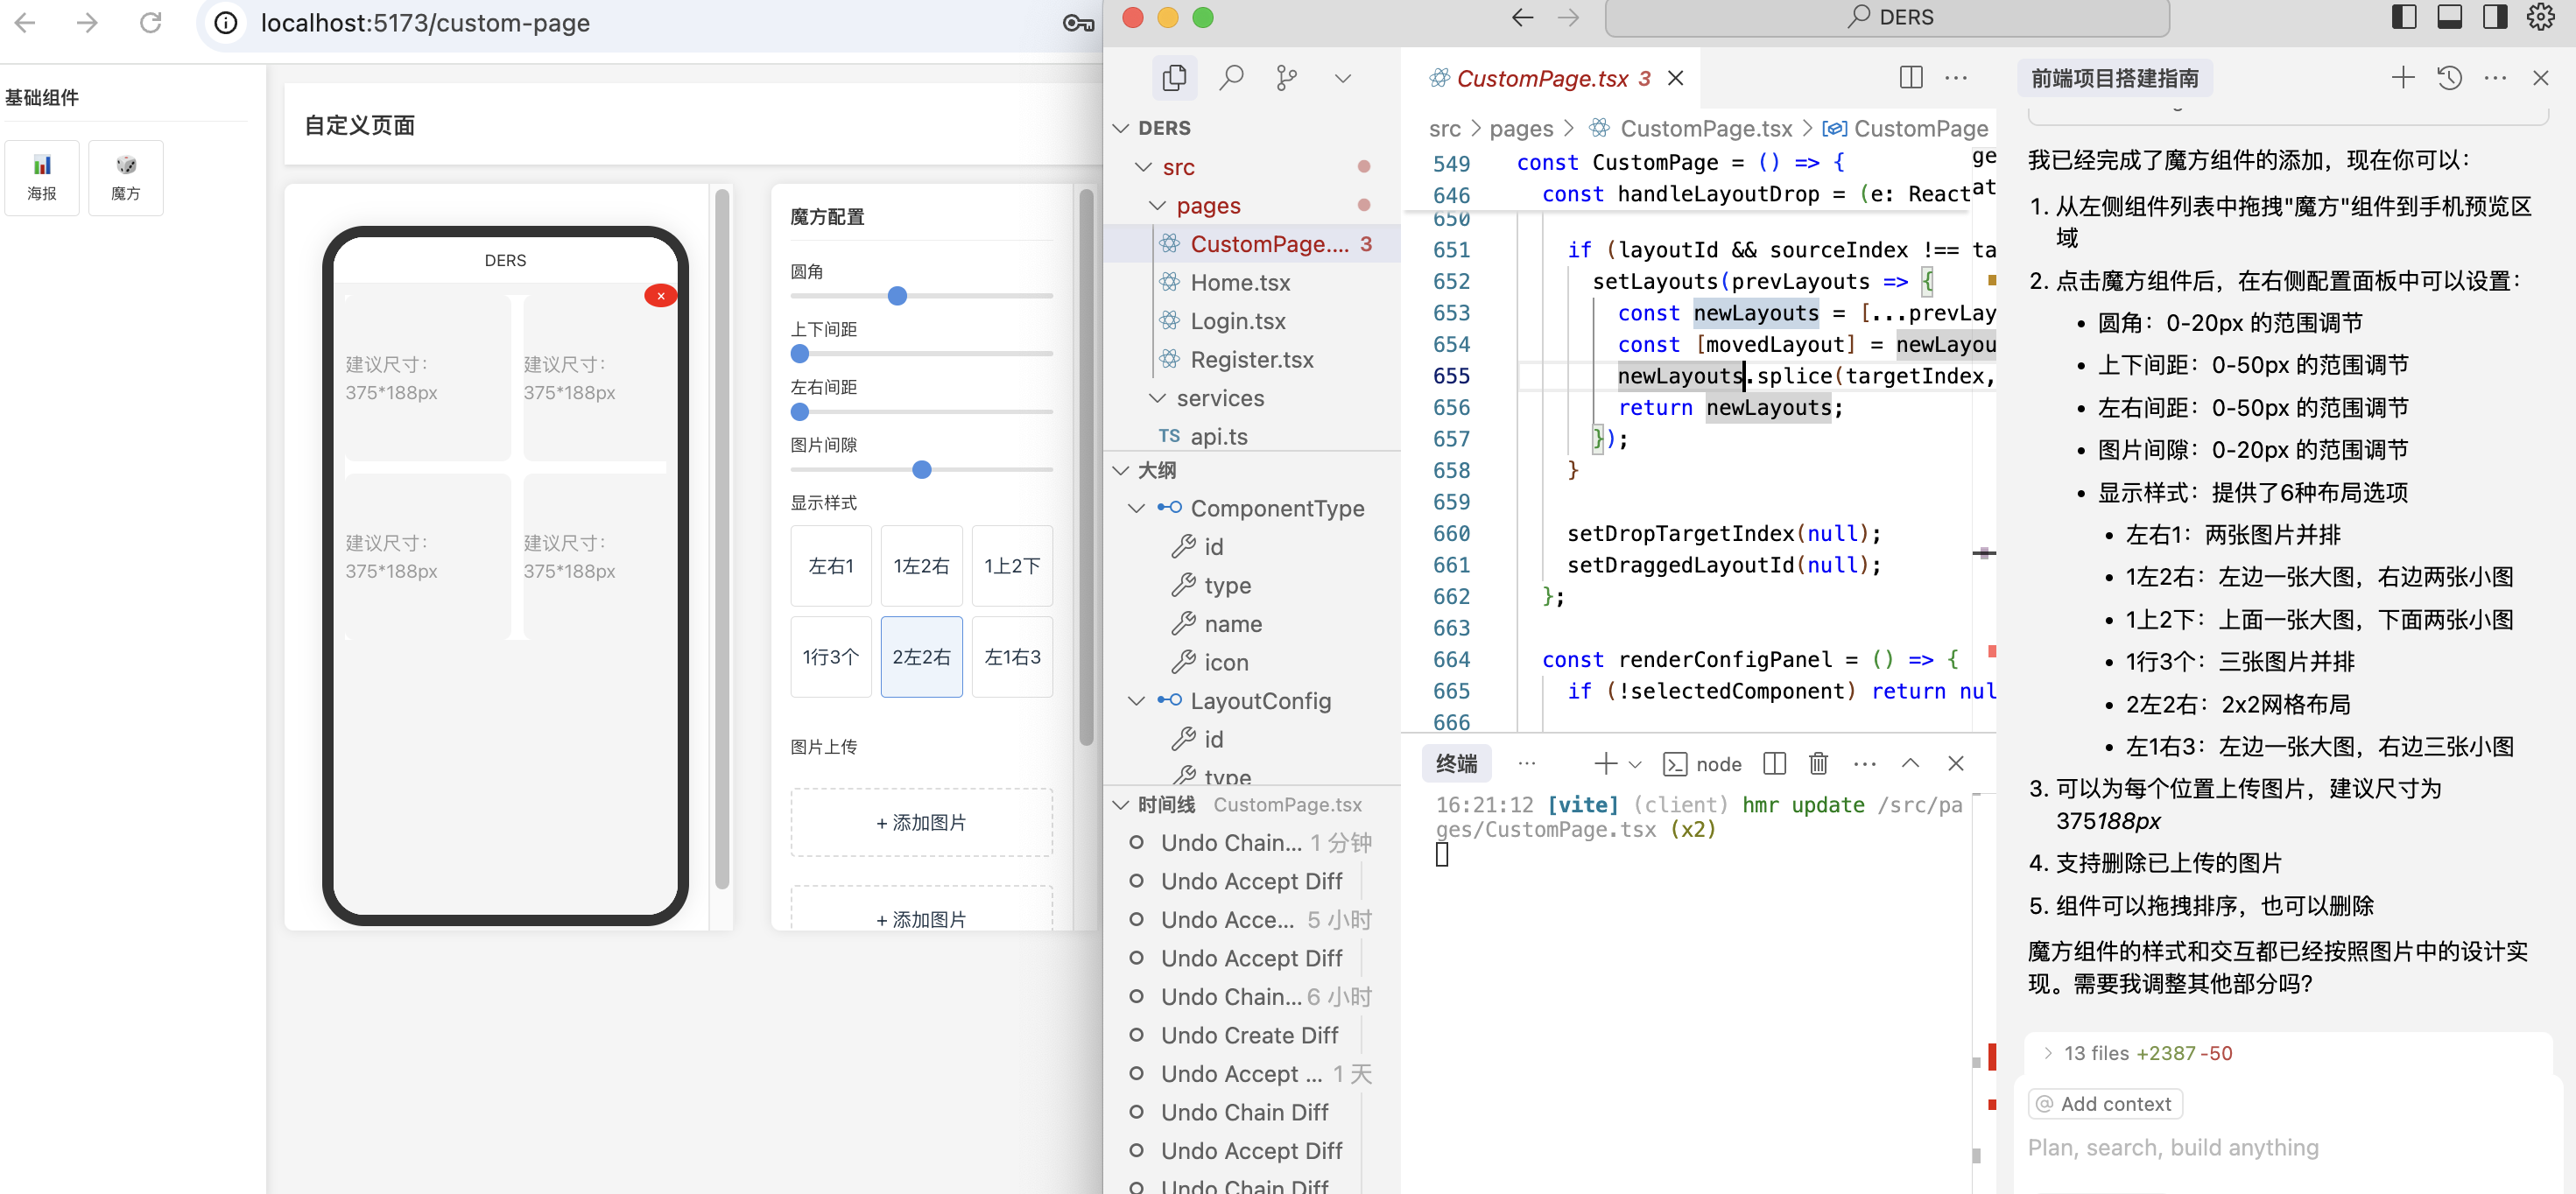The width and height of the screenshot is (2576, 1194).
Task: Select the 1左2右 layout style option
Action: click(921, 566)
